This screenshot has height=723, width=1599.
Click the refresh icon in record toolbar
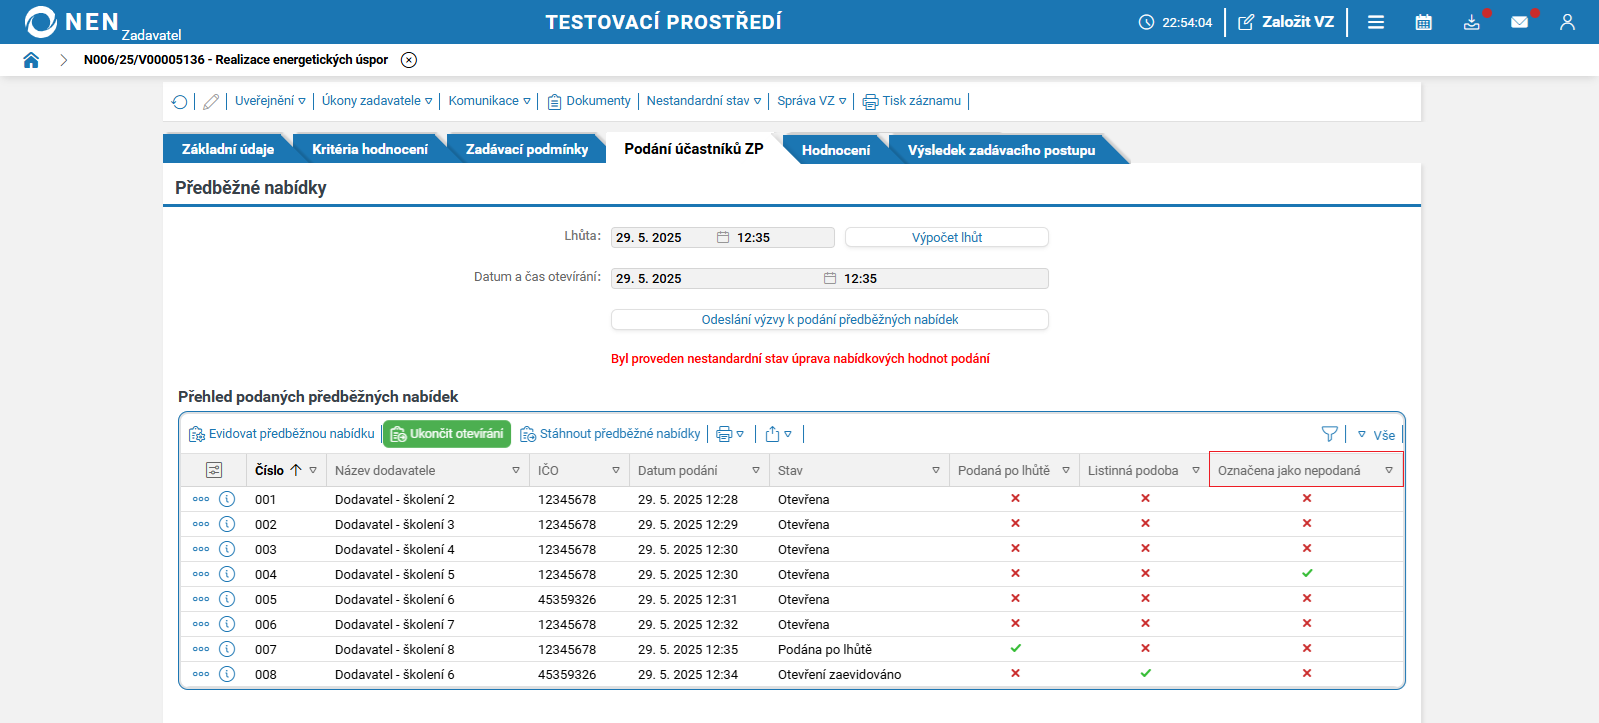[179, 102]
